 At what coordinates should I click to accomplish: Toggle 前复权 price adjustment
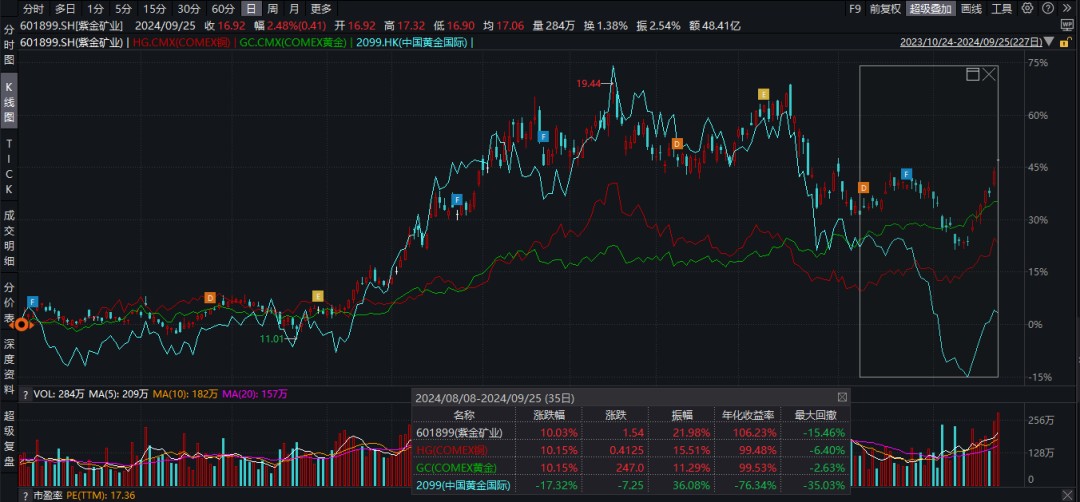(884, 9)
